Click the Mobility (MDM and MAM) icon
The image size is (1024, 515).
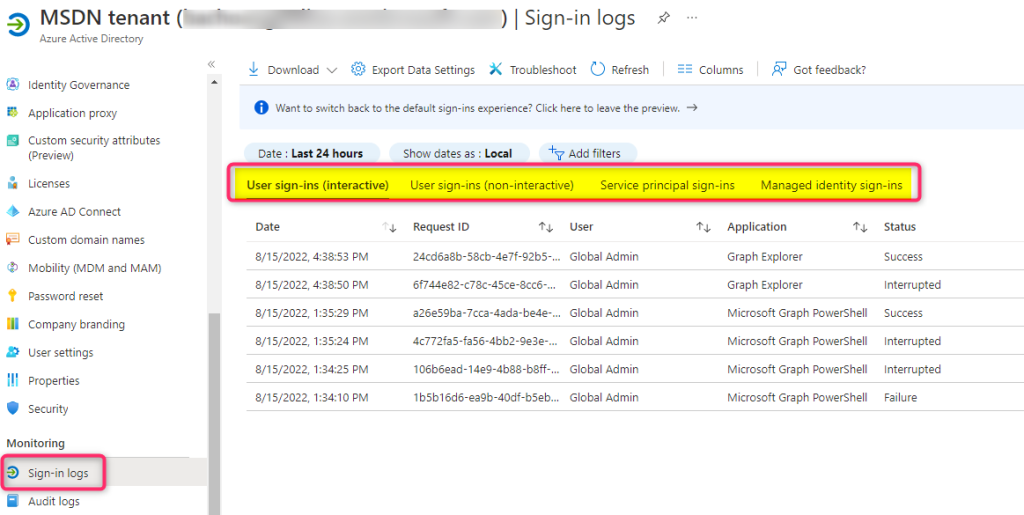(12, 268)
